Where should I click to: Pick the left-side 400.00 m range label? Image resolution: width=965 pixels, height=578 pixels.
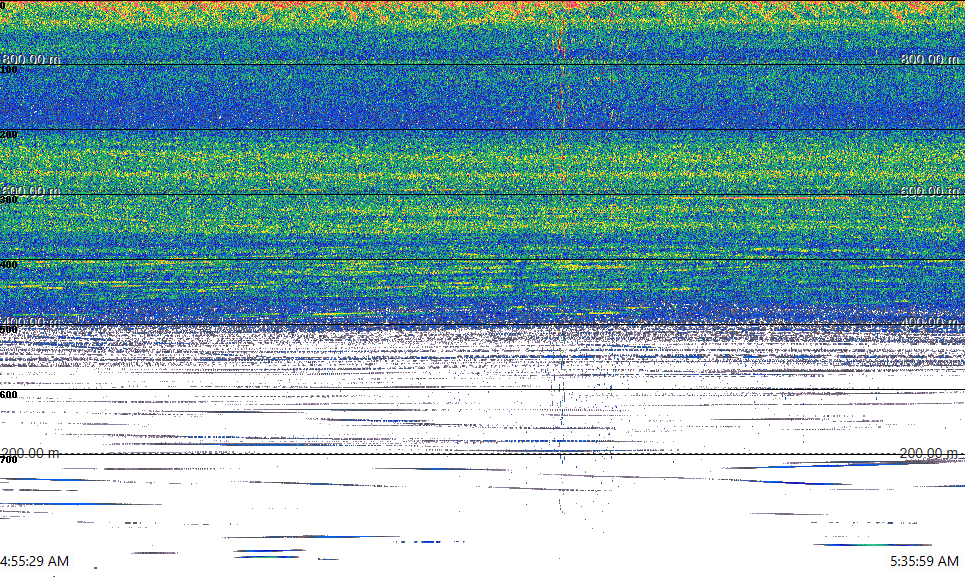[31, 322]
